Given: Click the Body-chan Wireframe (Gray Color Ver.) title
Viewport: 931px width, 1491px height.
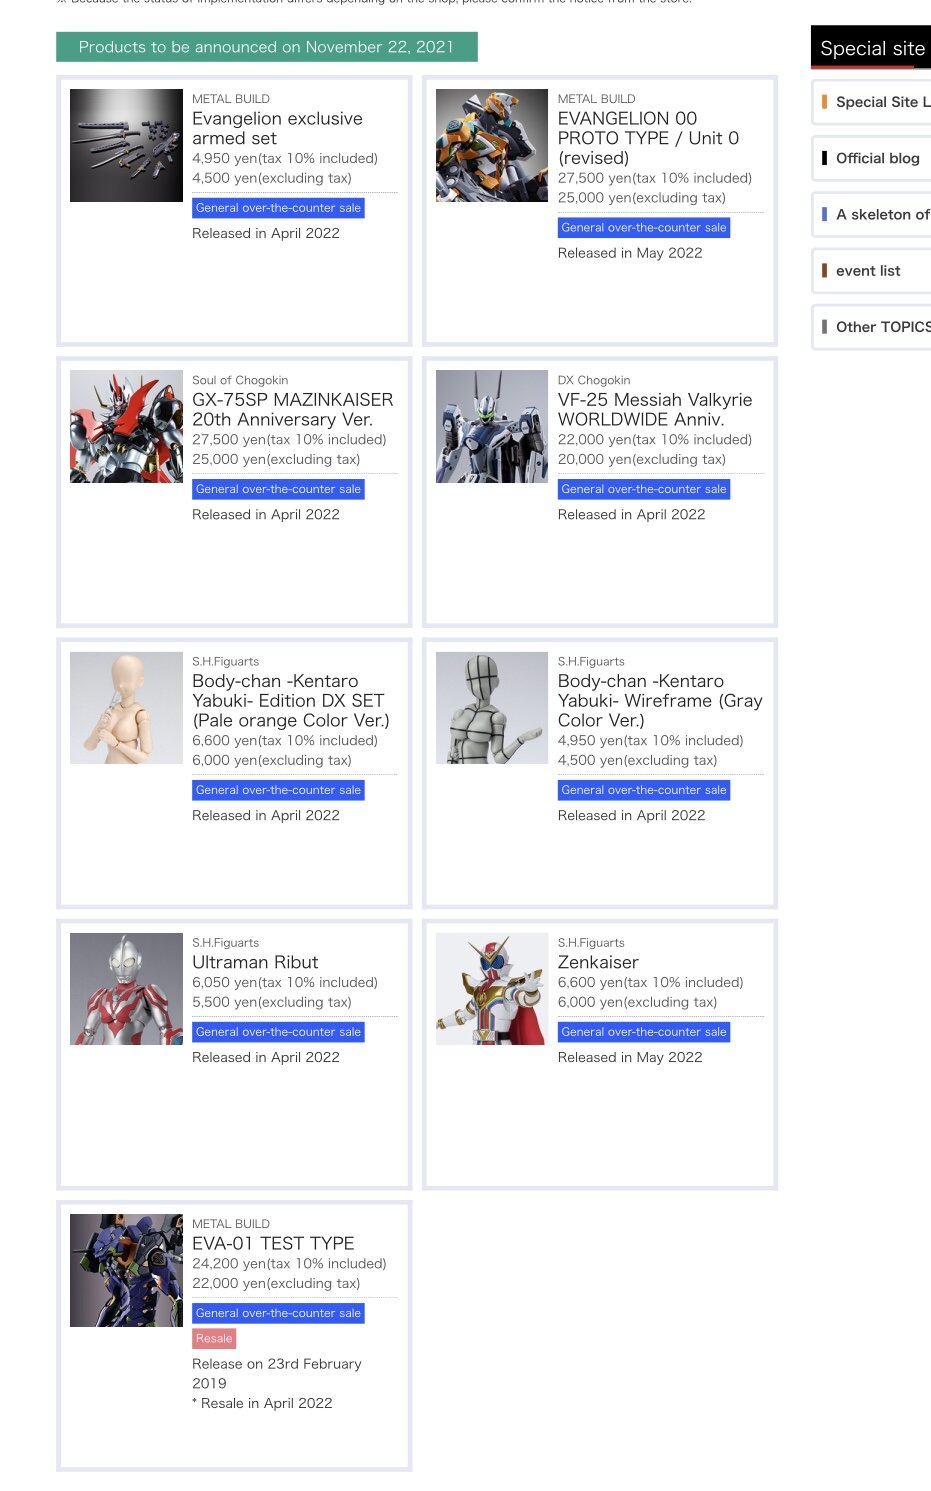Looking at the screenshot, I should pos(660,700).
